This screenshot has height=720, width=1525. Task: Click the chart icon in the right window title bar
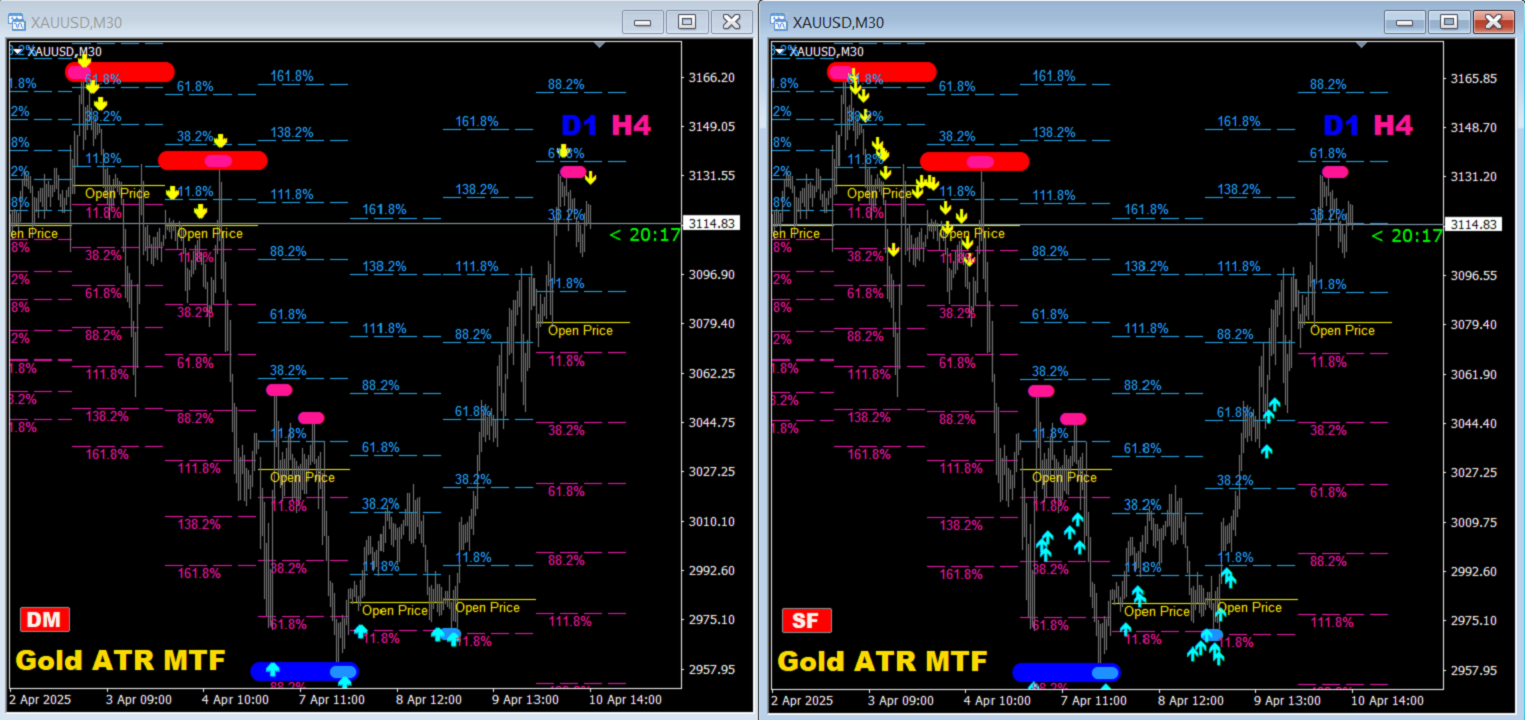coord(779,22)
